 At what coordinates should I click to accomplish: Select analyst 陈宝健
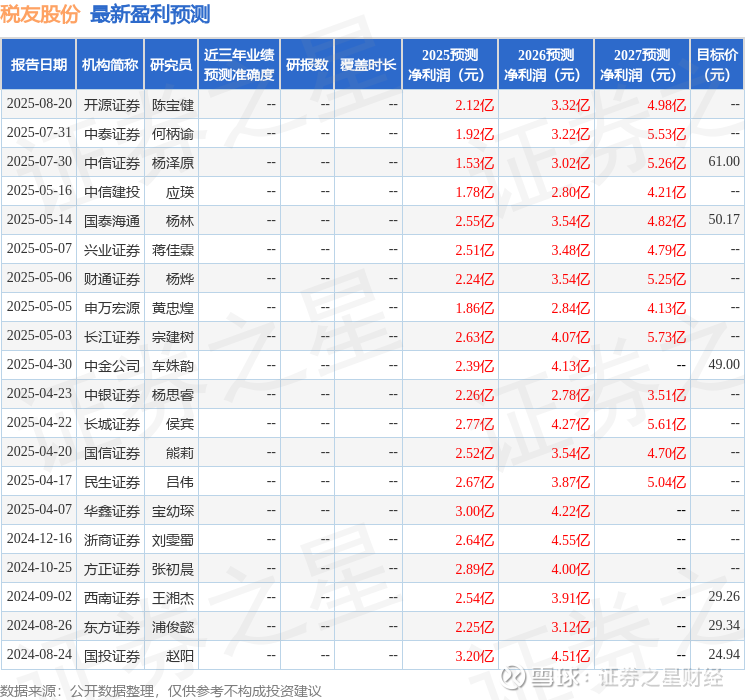pyautogui.click(x=173, y=105)
